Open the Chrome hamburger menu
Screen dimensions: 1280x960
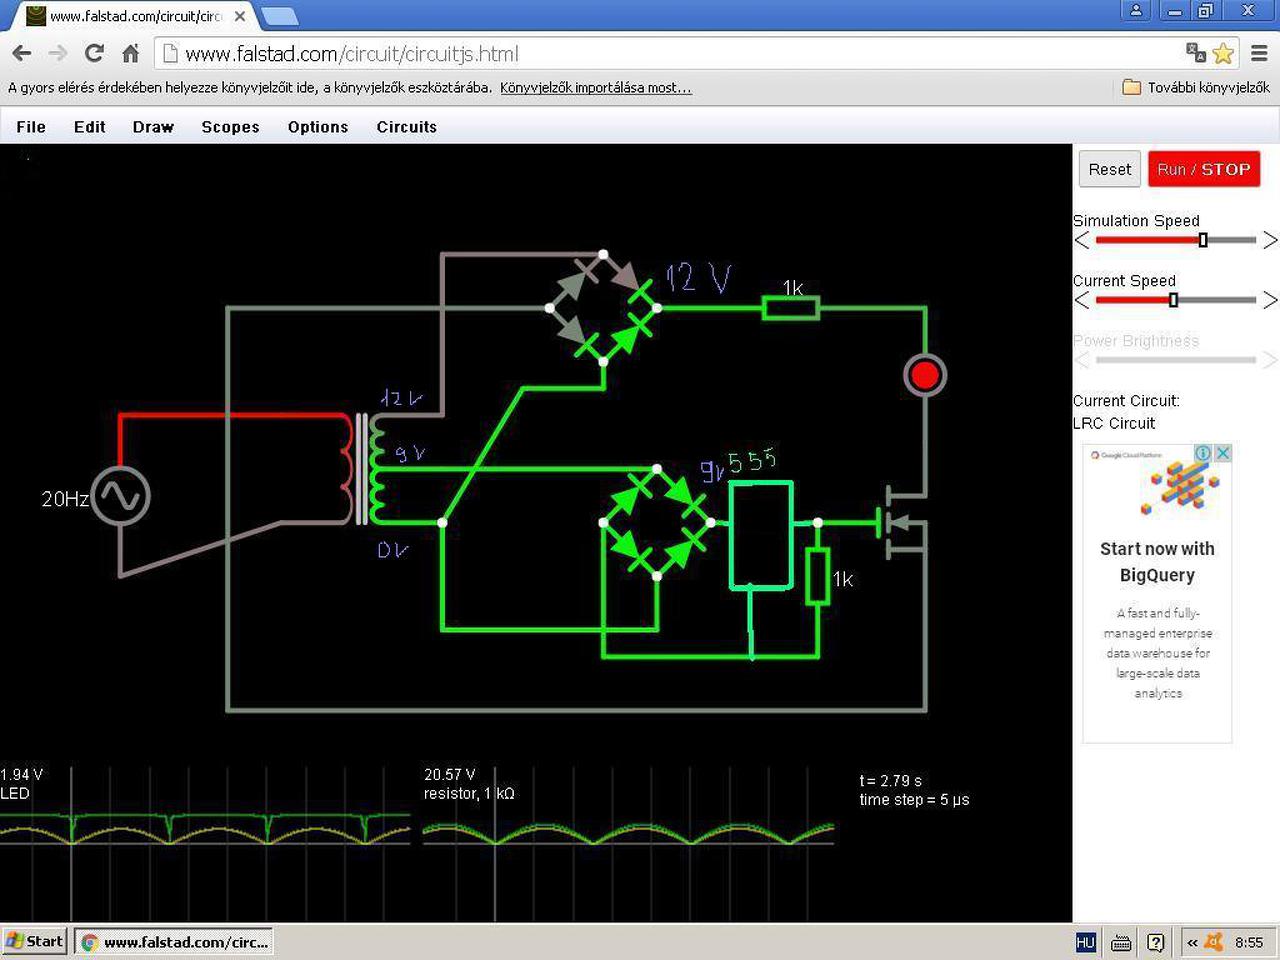click(1259, 53)
